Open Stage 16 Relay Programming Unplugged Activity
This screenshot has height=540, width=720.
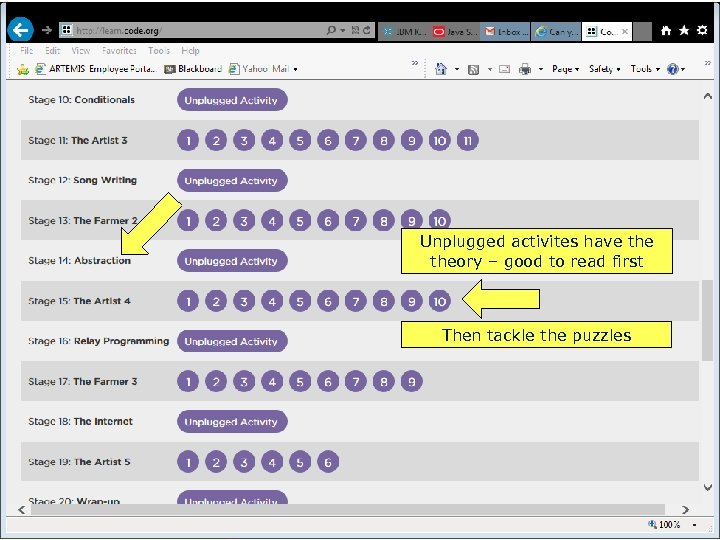[232, 341]
